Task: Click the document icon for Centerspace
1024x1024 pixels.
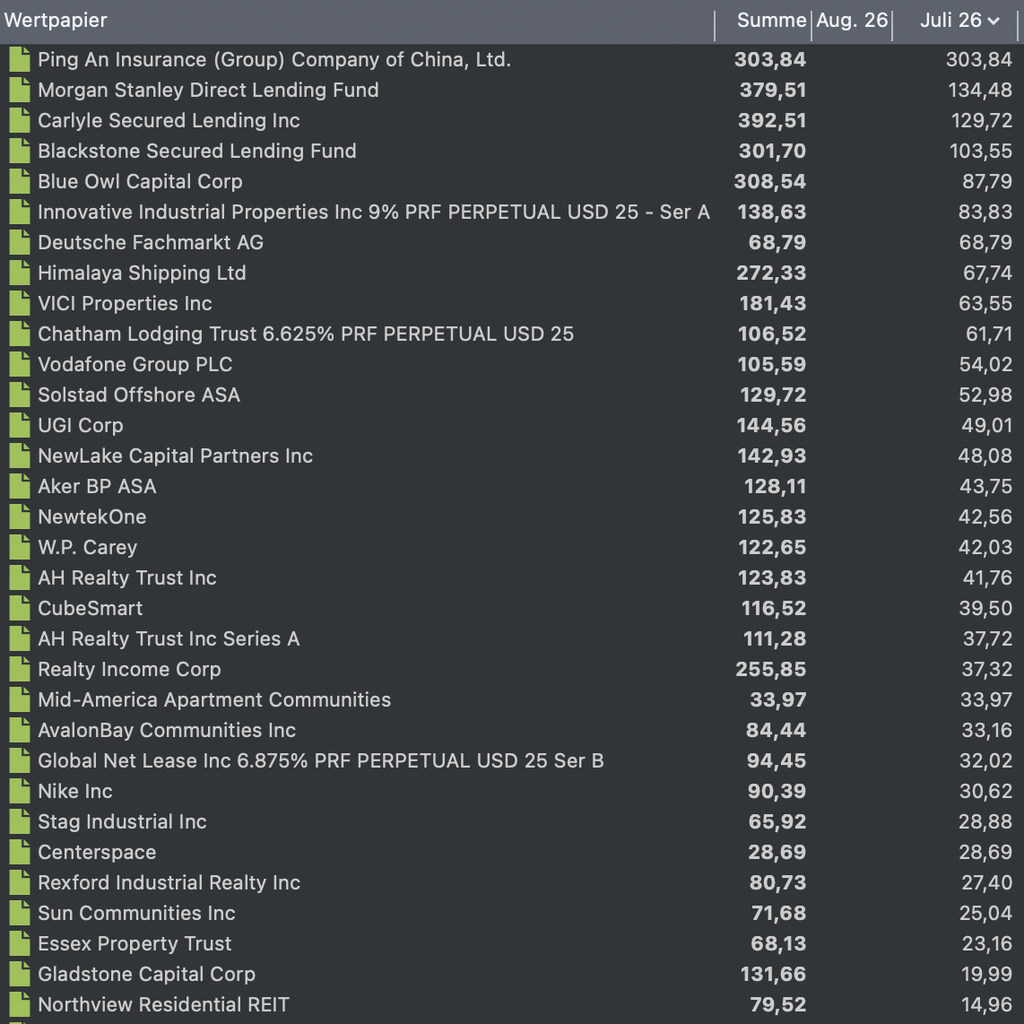Action: pos(20,852)
